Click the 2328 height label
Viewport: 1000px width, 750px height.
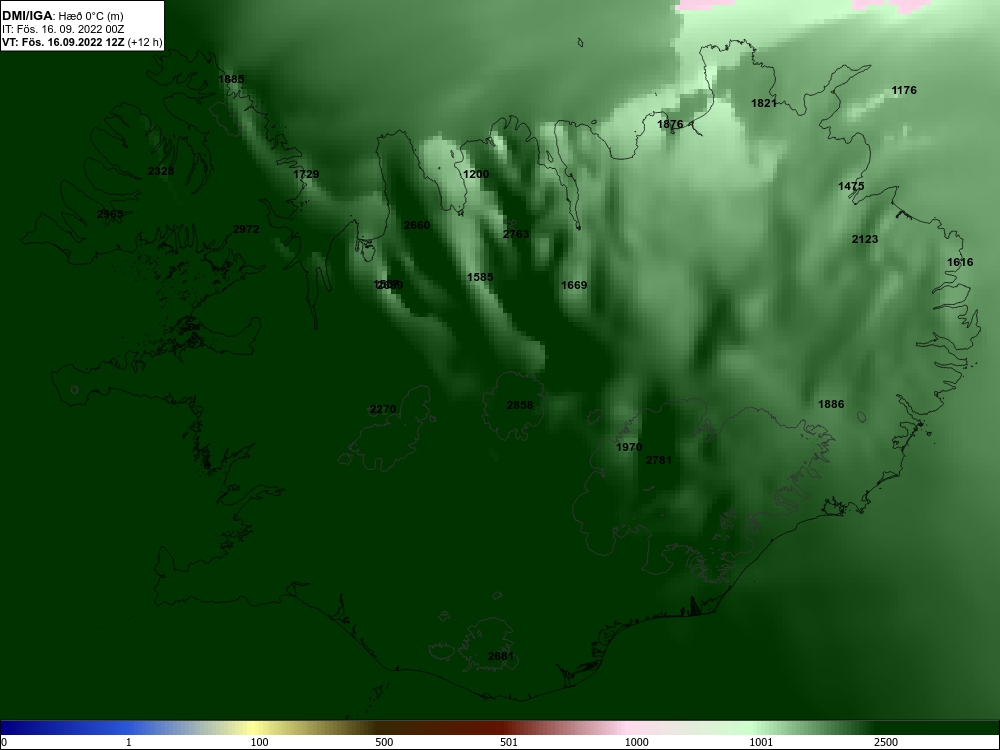point(161,171)
